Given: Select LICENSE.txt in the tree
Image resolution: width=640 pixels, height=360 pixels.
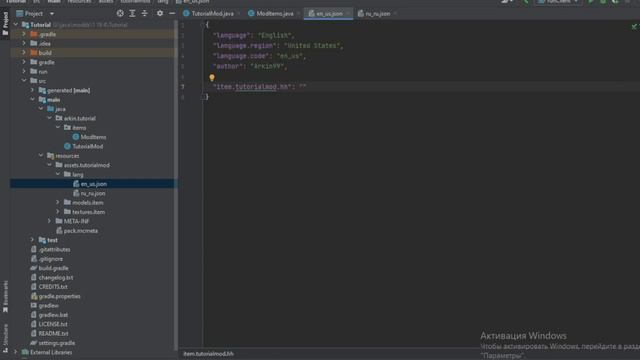Looking at the screenshot, I should pos(53,324).
